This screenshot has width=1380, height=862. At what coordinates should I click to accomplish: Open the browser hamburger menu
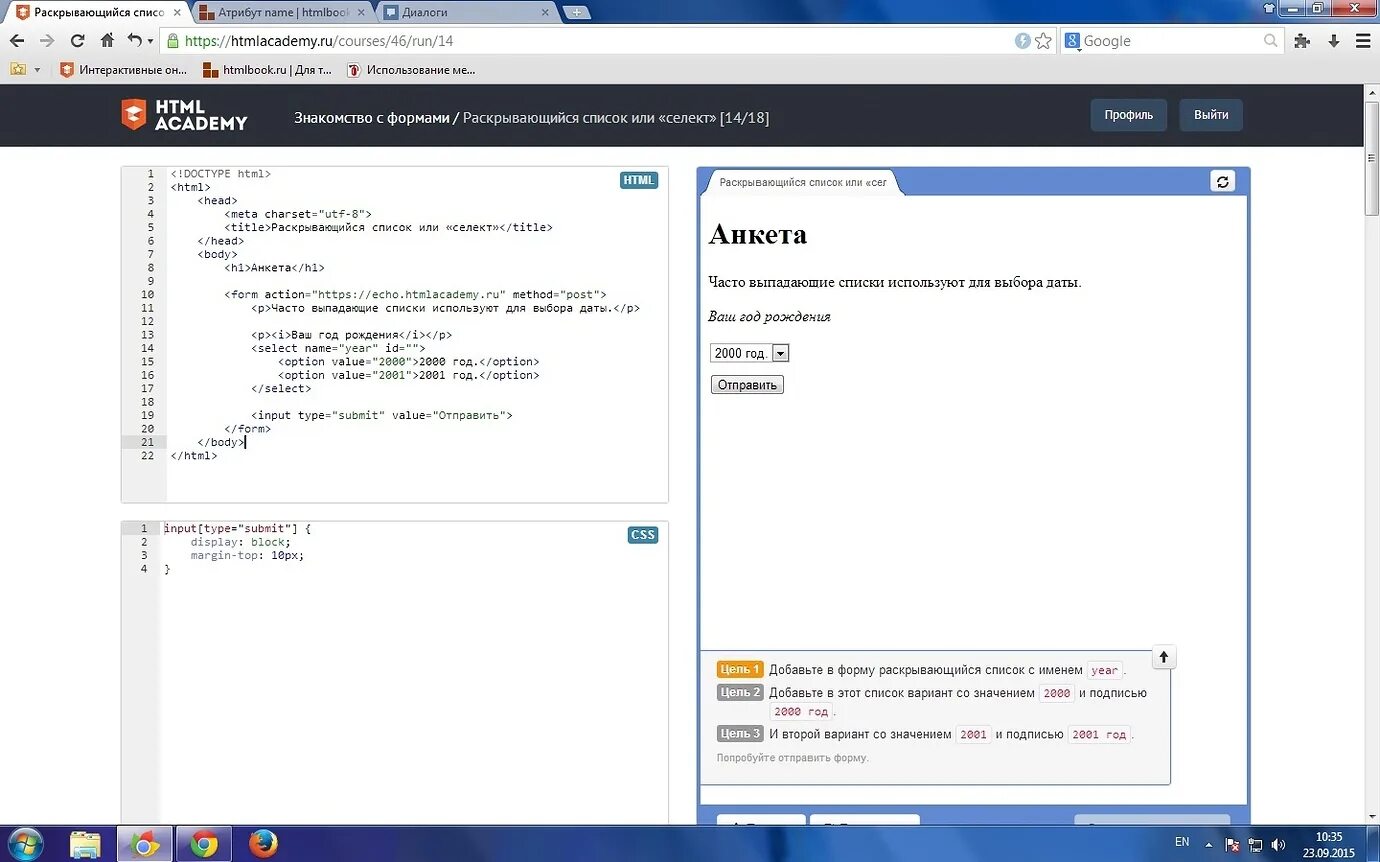click(x=1362, y=41)
